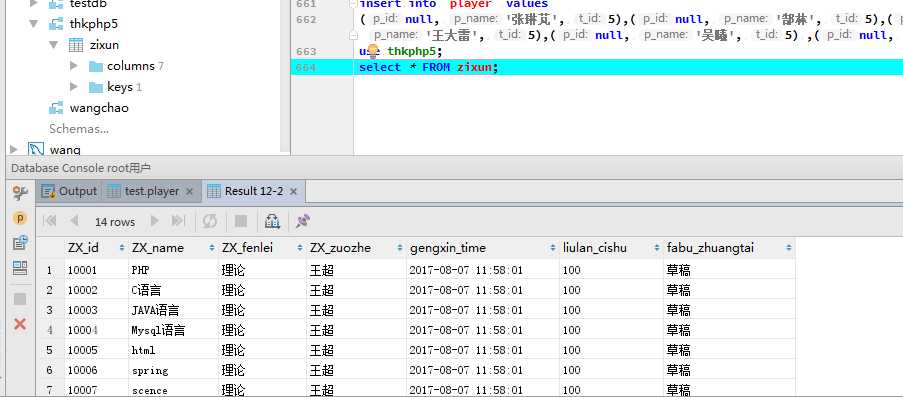
Task: Click the gray stop square in sidebar
Action: click(20, 298)
